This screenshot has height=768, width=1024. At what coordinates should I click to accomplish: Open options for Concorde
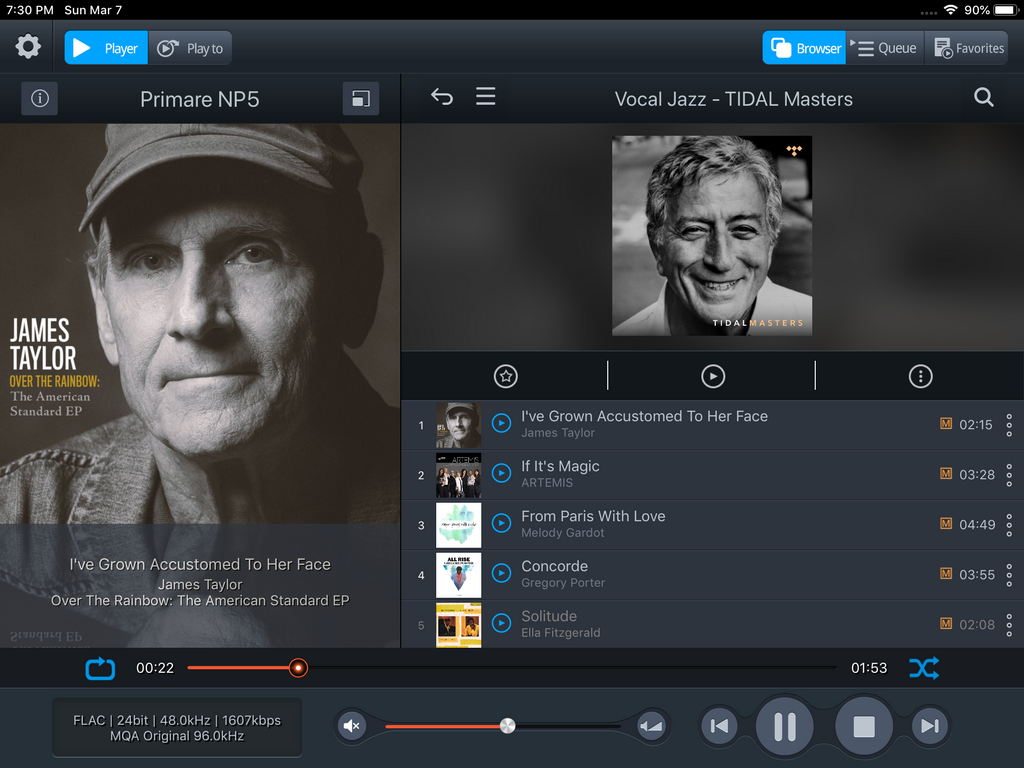(x=1009, y=575)
